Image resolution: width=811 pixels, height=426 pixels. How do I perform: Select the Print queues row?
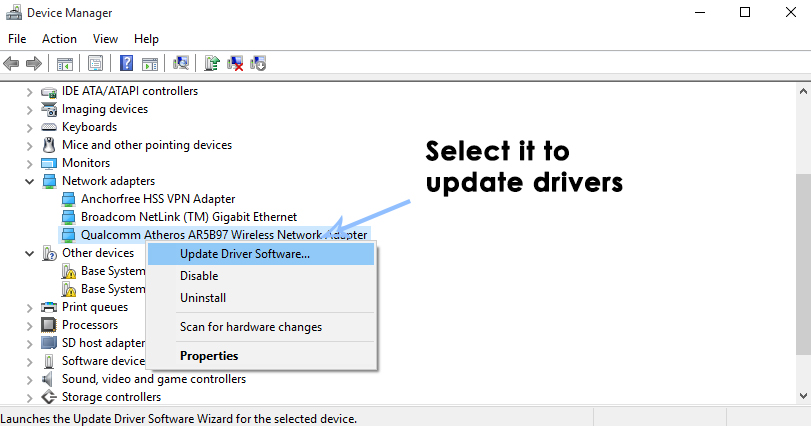95,307
